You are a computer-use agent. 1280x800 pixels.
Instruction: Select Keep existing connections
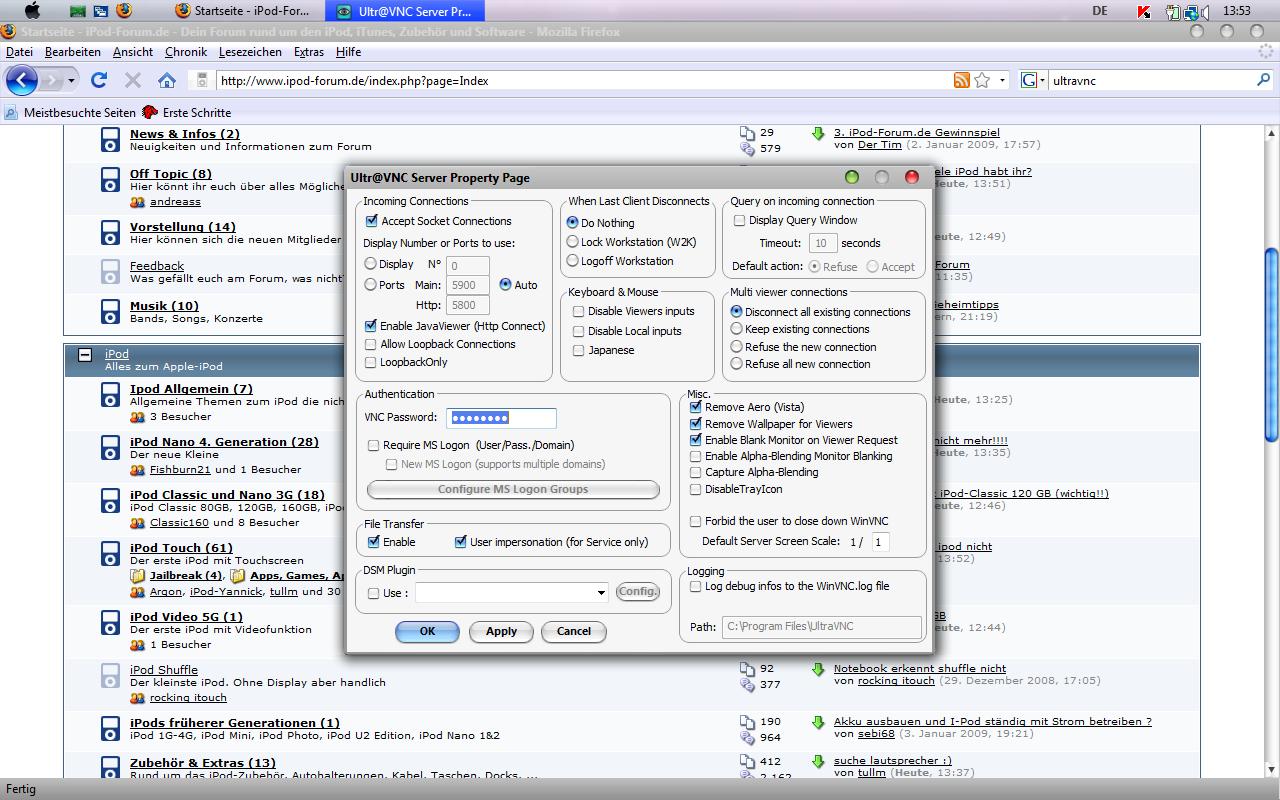click(737, 329)
